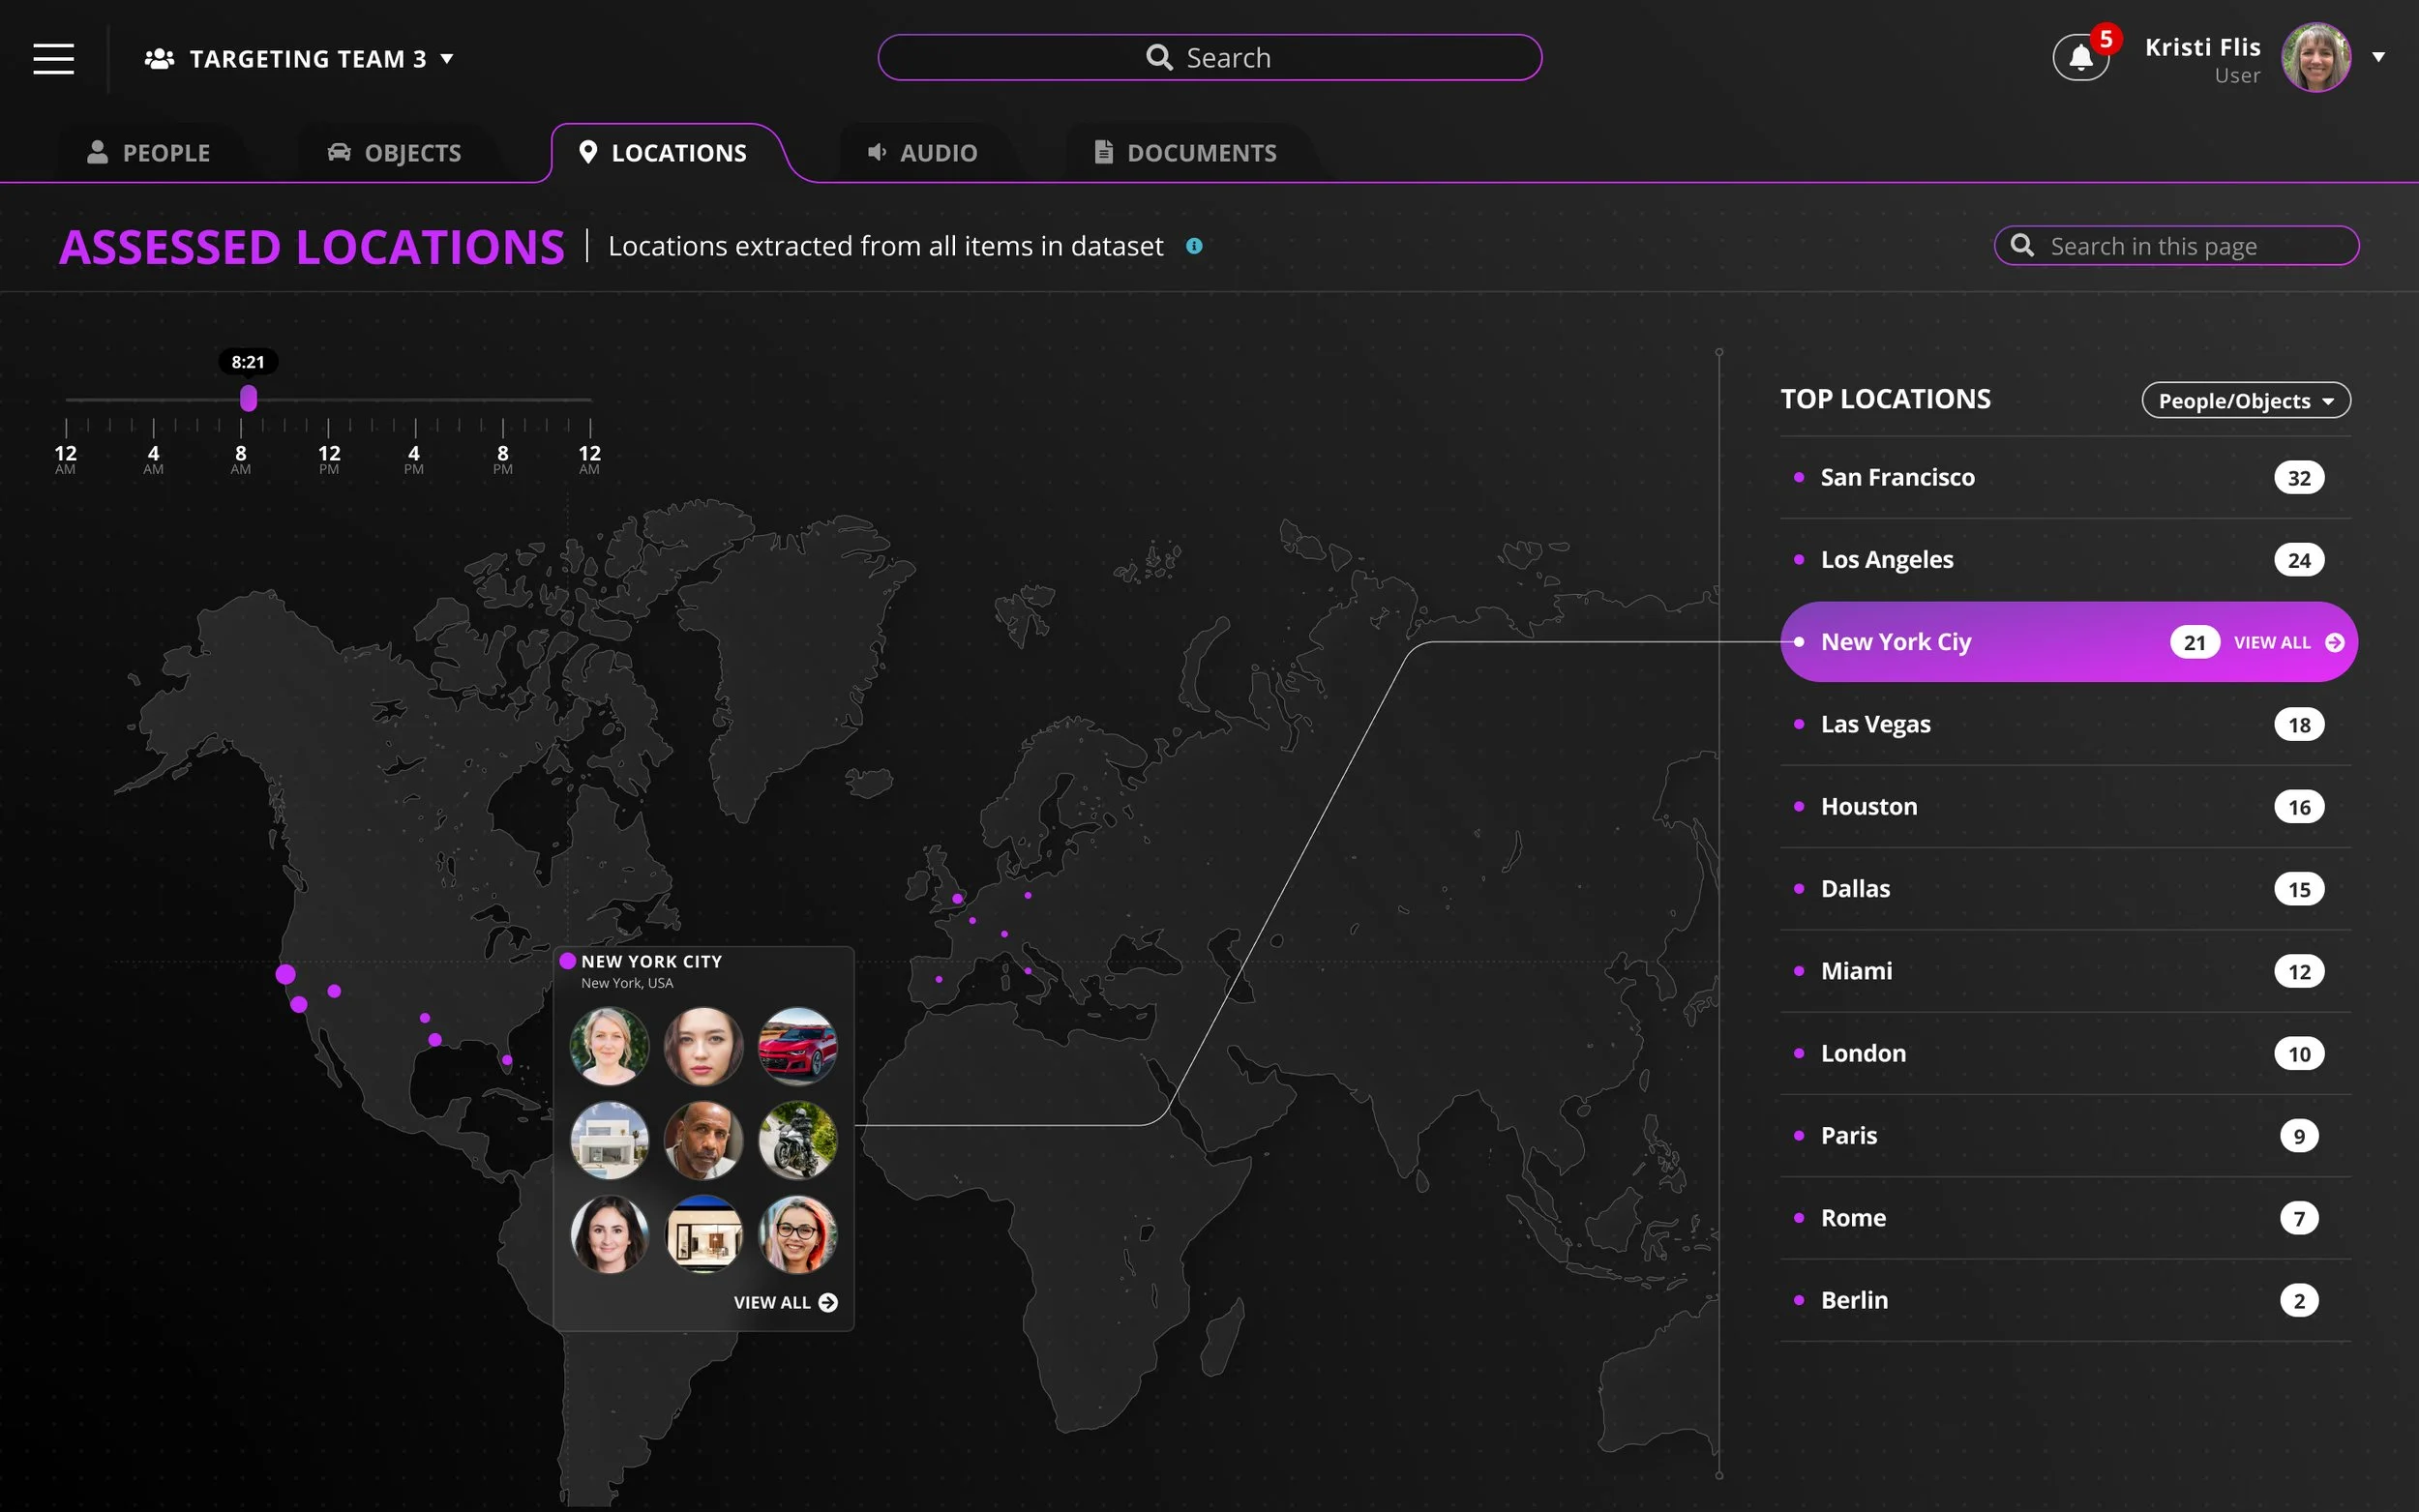Open the People/Objects filter dropdown
This screenshot has width=2419, height=1512.
pyautogui.click(x=2245, y=401)
